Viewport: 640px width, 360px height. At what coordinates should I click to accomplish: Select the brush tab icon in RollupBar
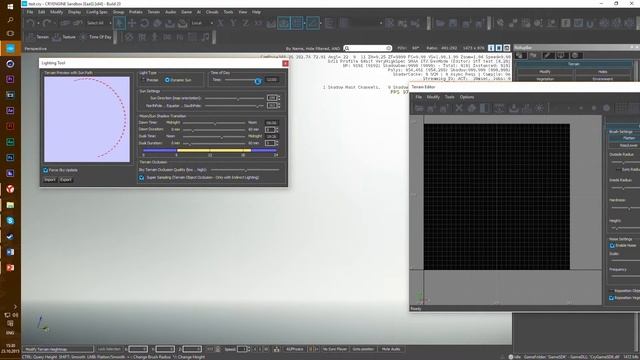(547, 56)
